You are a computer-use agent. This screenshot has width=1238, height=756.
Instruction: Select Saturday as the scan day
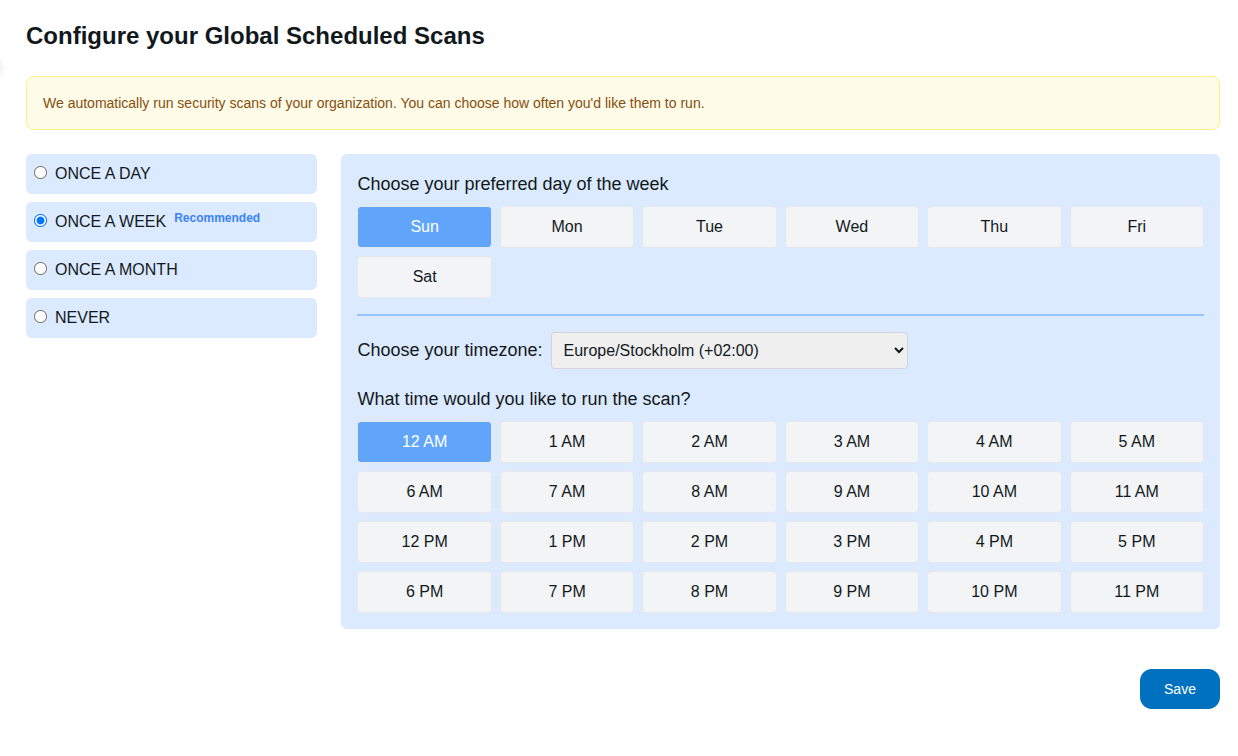(424, 276)
